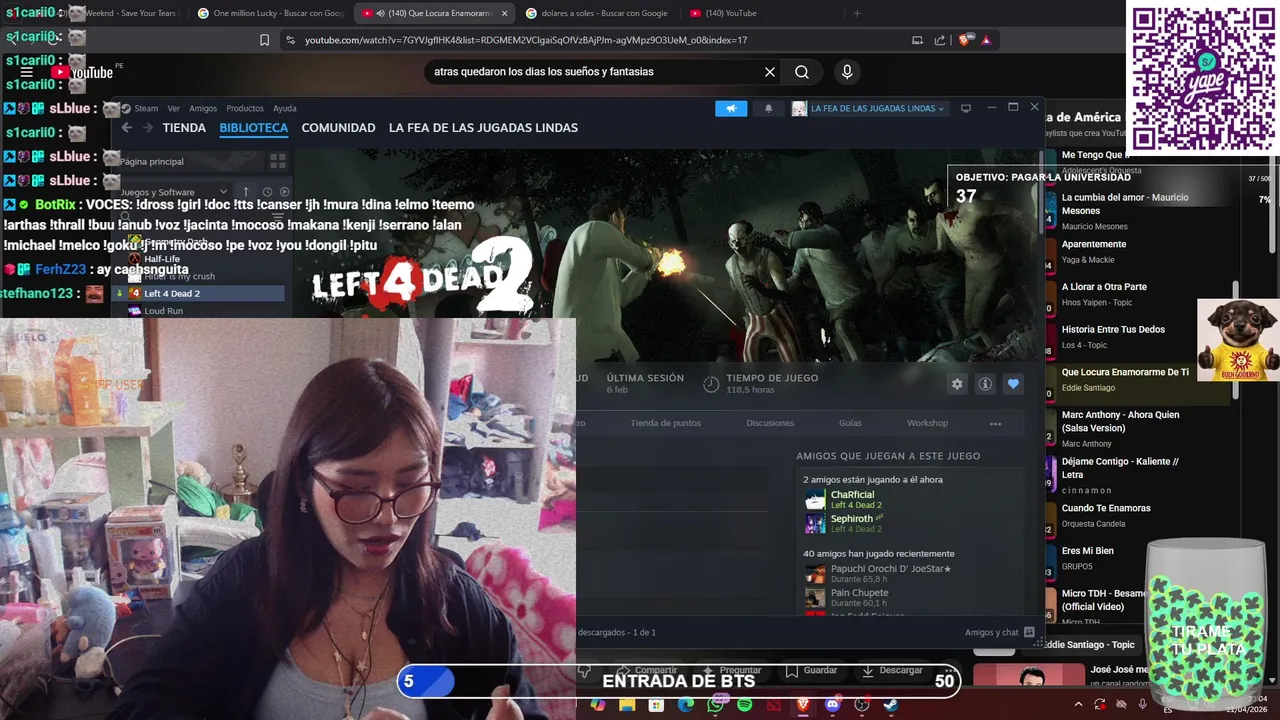Open LA FEA DE LAS JUGADAS LINDAS profile tab
Screen dimensions: 1280x720
(x=483, y=128)
